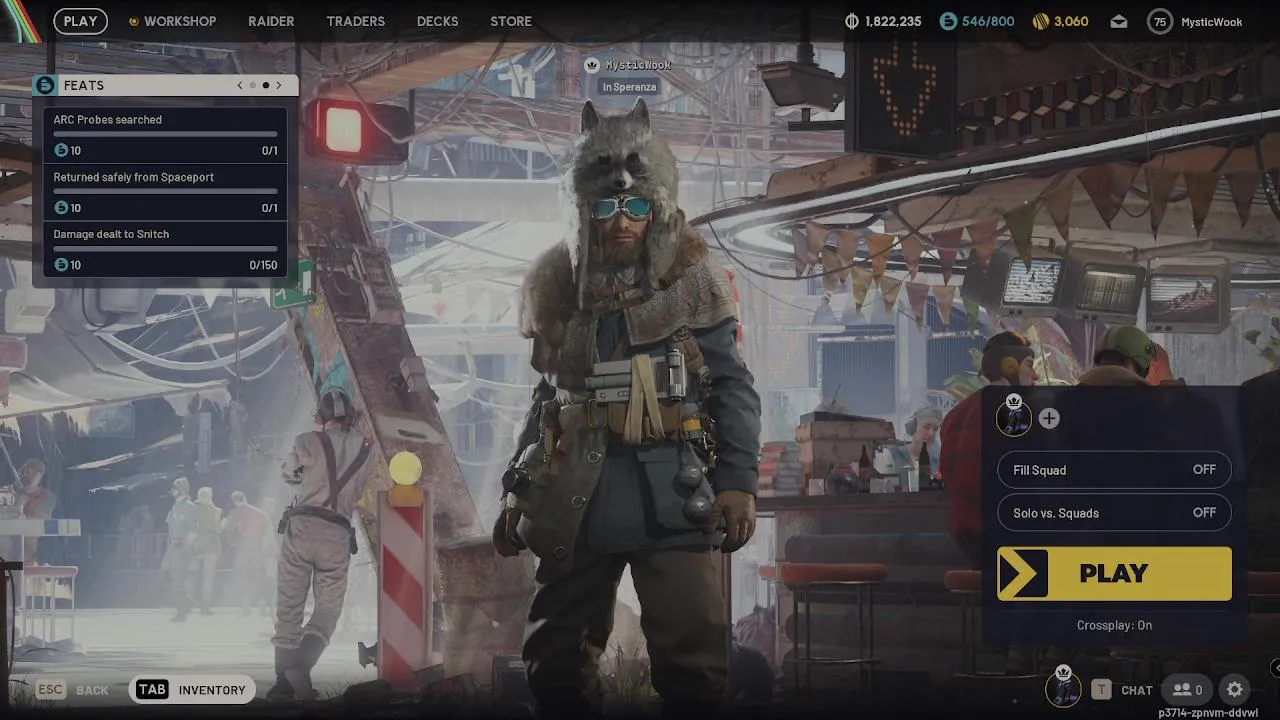Open the mail inbox icon
The image size is (1280, 720).
coord(1118,21)
